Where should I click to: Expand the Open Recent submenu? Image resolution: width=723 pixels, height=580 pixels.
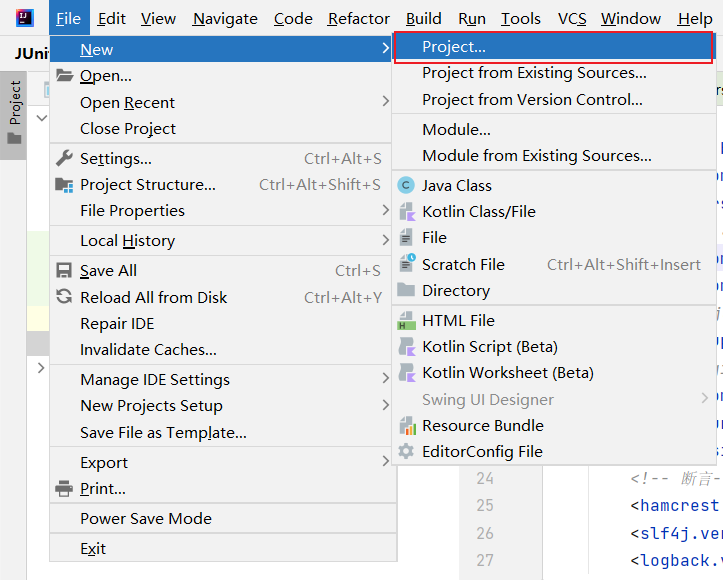385,102
